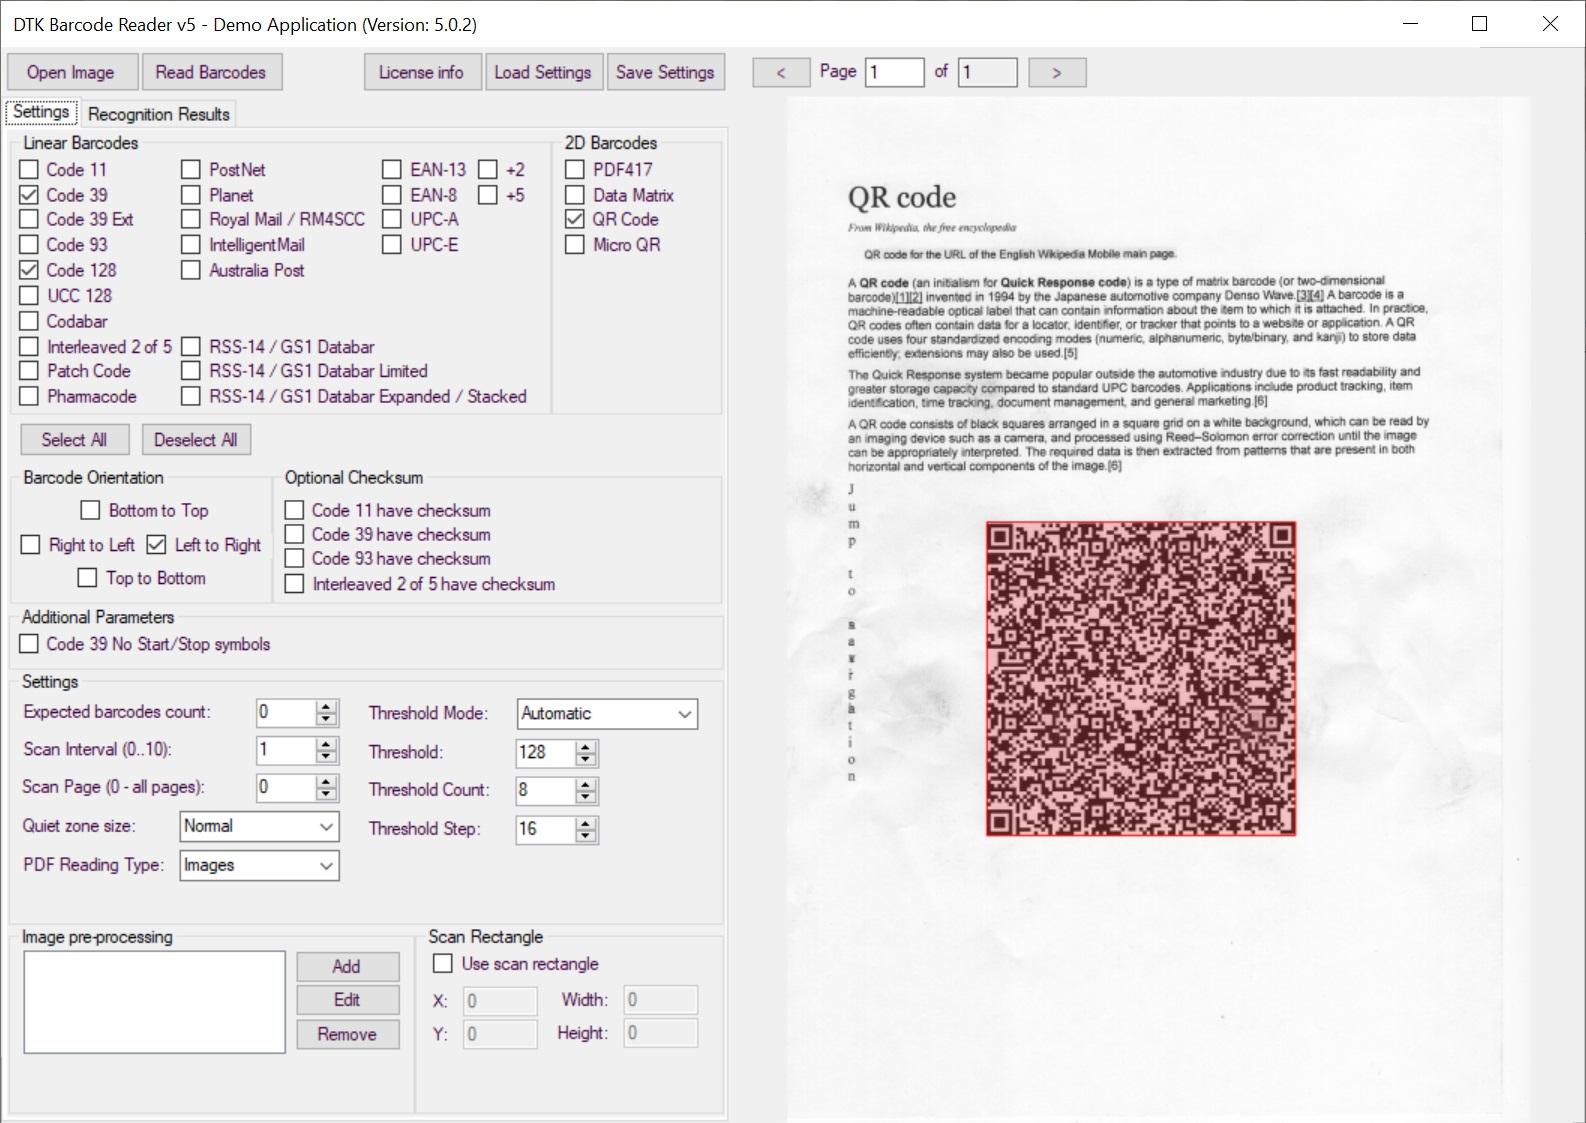1586x1123 pixels.
Task: Open the Quiet zone size dropdown
Action: [259, 826]
